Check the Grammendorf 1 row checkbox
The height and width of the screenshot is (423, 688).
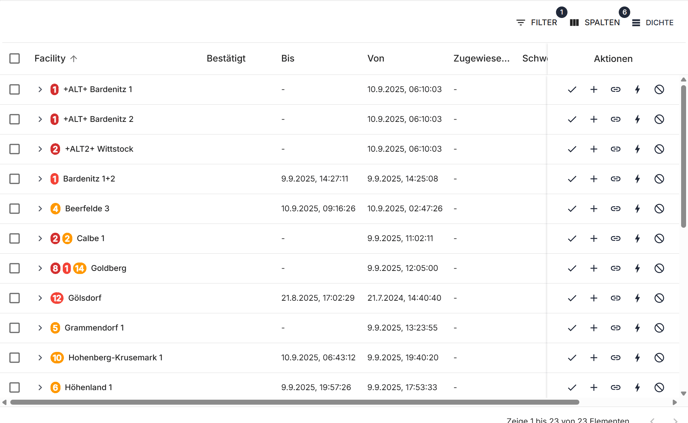tap(14, 328)
